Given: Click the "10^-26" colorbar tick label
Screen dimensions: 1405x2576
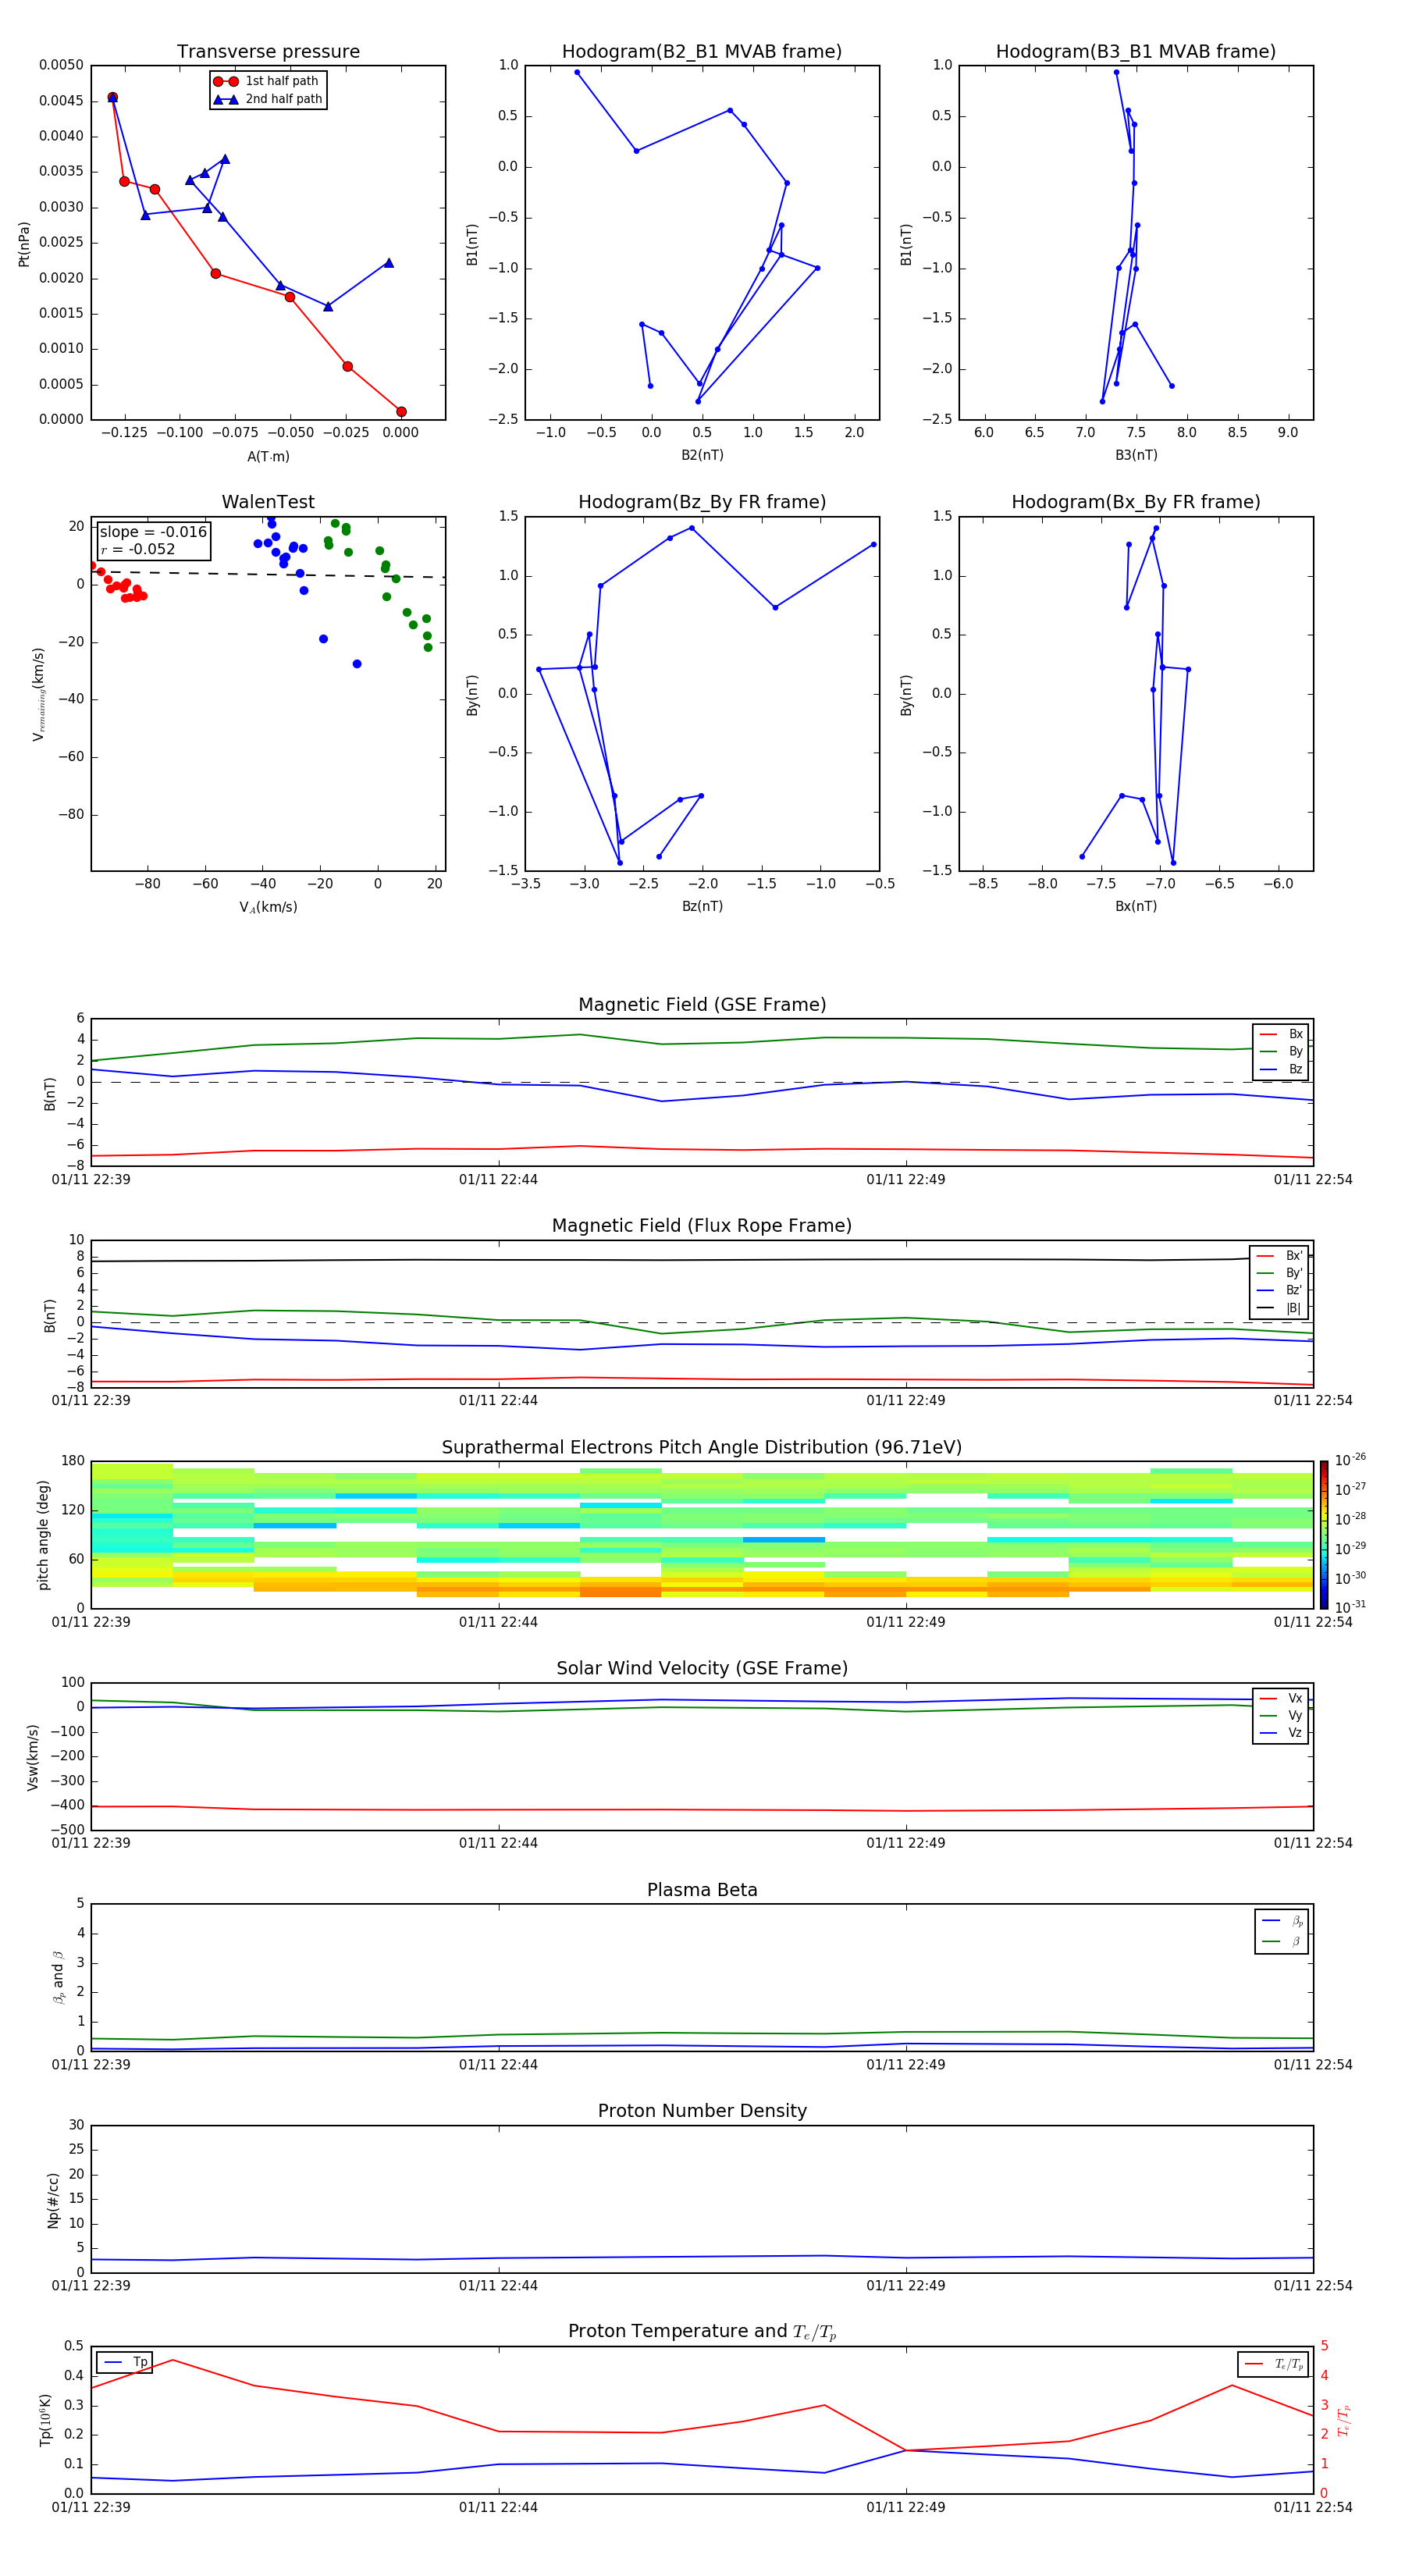Looking at the screenshot, I should (x=1350, y=1460).
